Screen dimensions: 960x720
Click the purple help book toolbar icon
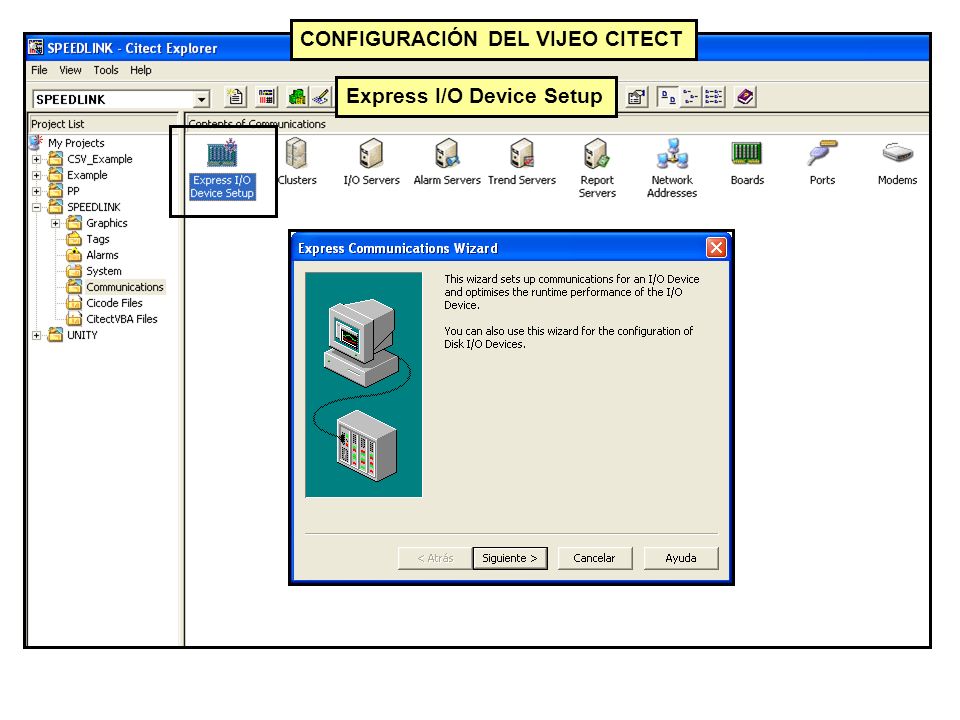[745, 97]
